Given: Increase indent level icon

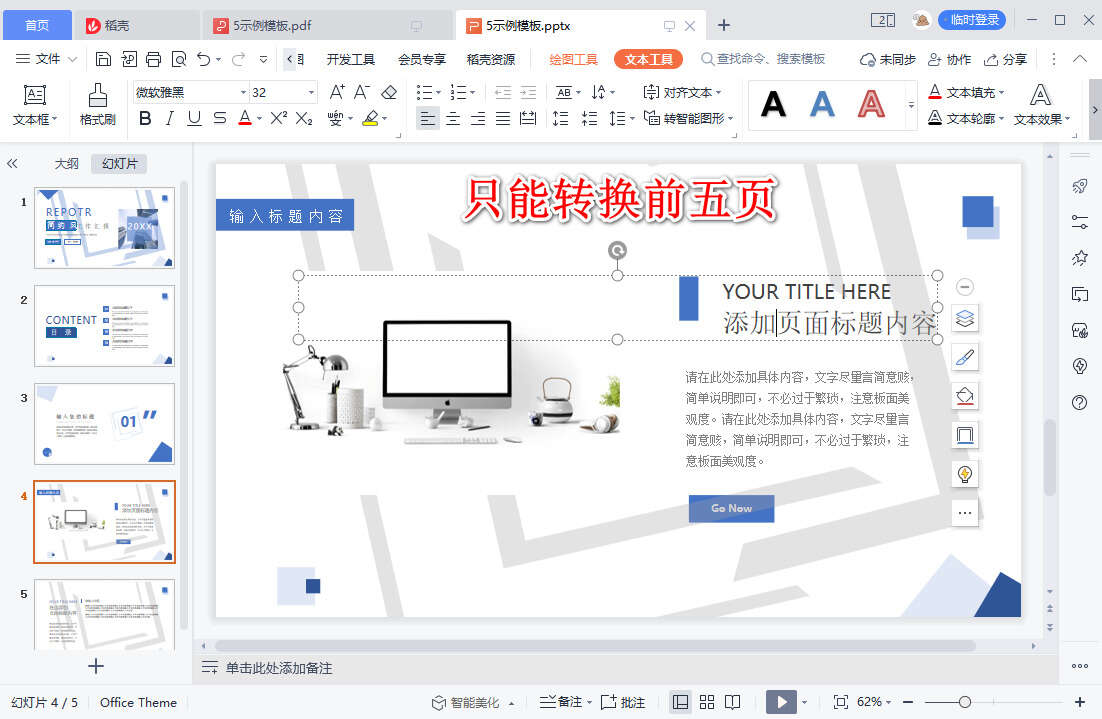Looking at the screenshot, I should coord(528,92).
